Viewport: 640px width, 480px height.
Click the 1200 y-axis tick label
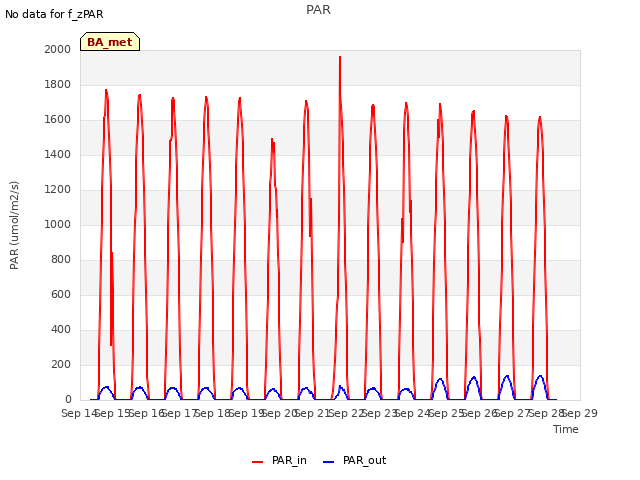click(x=58, y=189)
